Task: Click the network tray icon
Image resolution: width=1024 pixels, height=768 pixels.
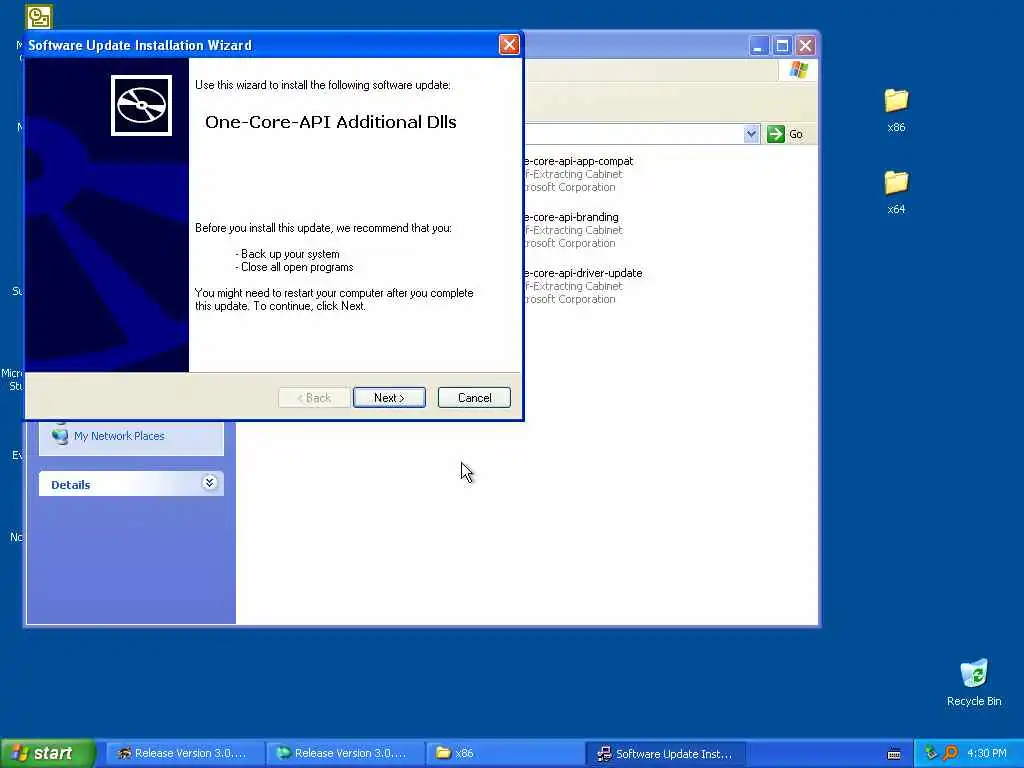Action: [x=931, y=753]
